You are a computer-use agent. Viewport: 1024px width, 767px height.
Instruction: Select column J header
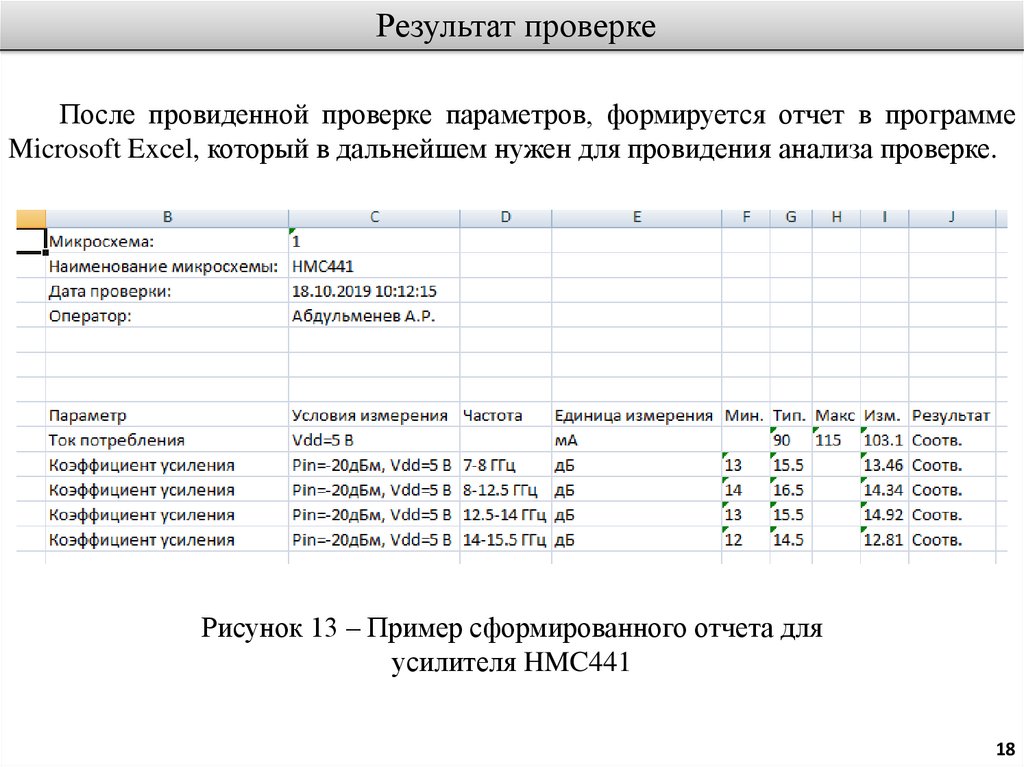(x=952, y=217)
